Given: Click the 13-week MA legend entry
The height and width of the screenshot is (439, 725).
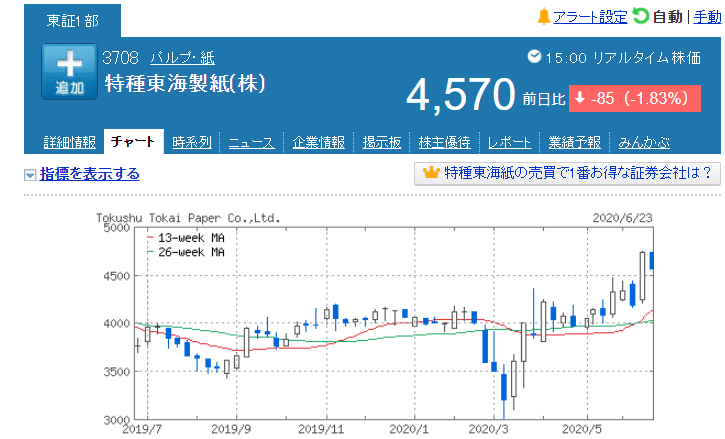Looking at the screenshot, I should click(x=186, y=238).
